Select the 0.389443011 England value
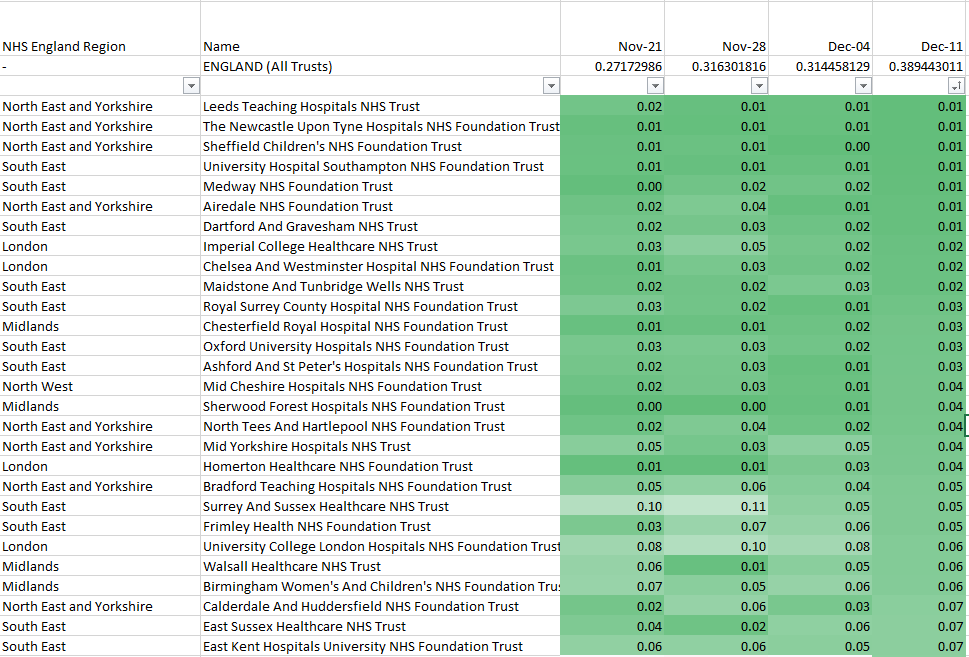Screen dimensions: 969x657 tap(919, 66)
